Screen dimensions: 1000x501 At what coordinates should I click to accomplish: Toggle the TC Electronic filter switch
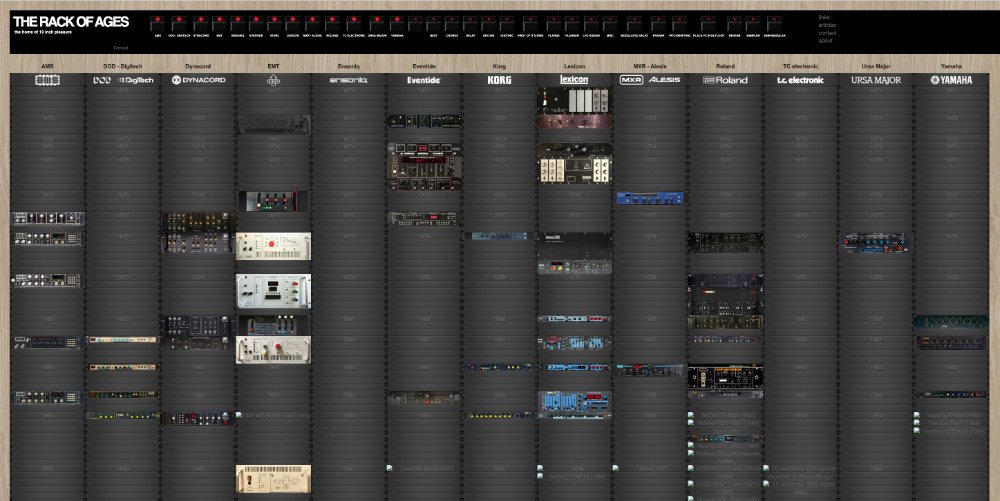354,24
